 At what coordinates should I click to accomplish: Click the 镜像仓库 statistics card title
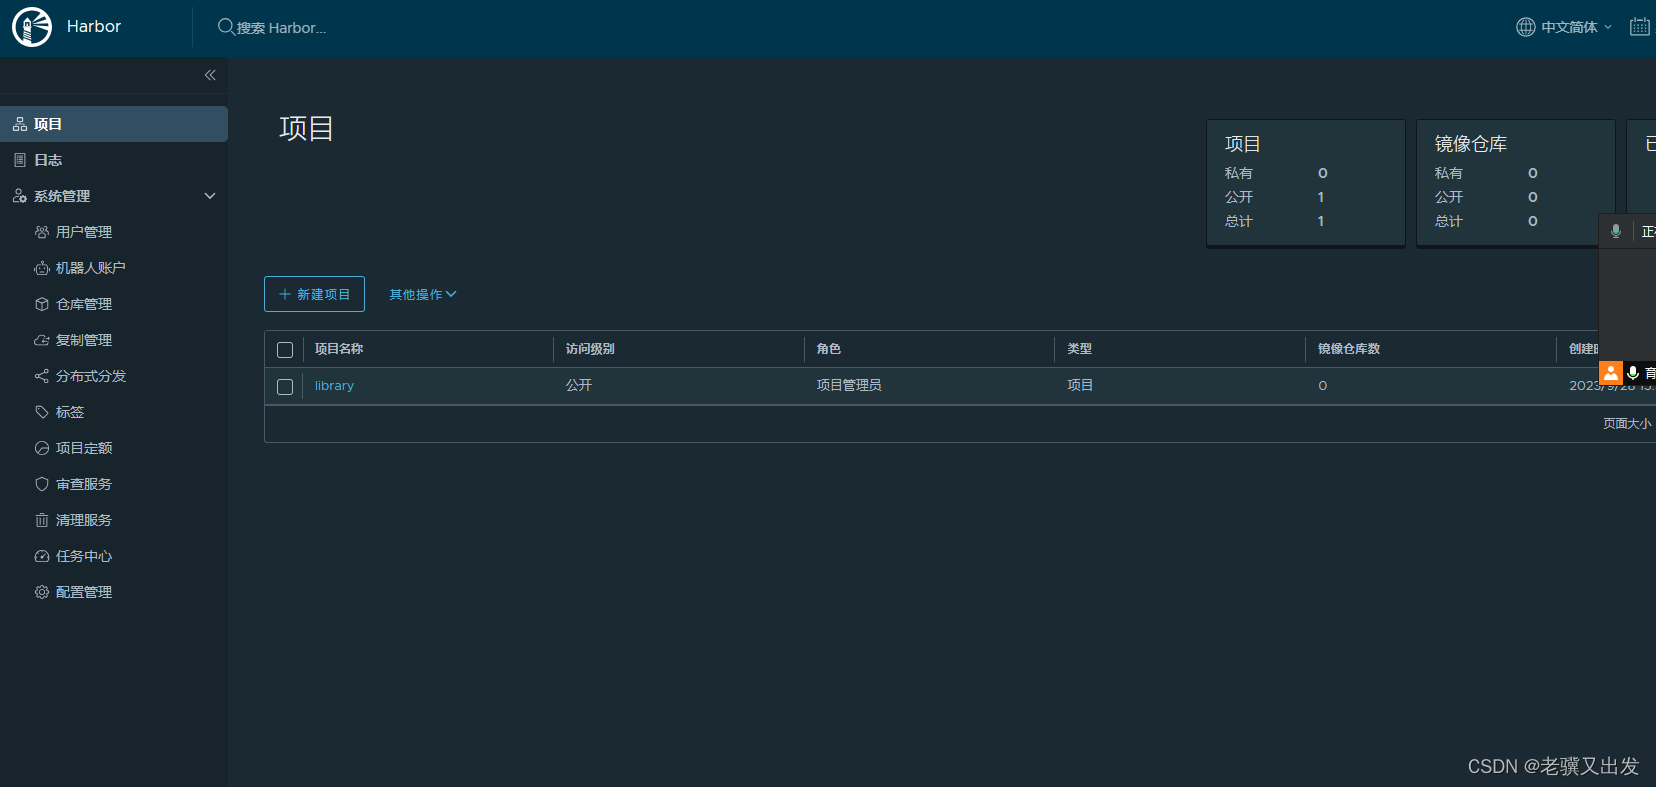point(1470,144)
